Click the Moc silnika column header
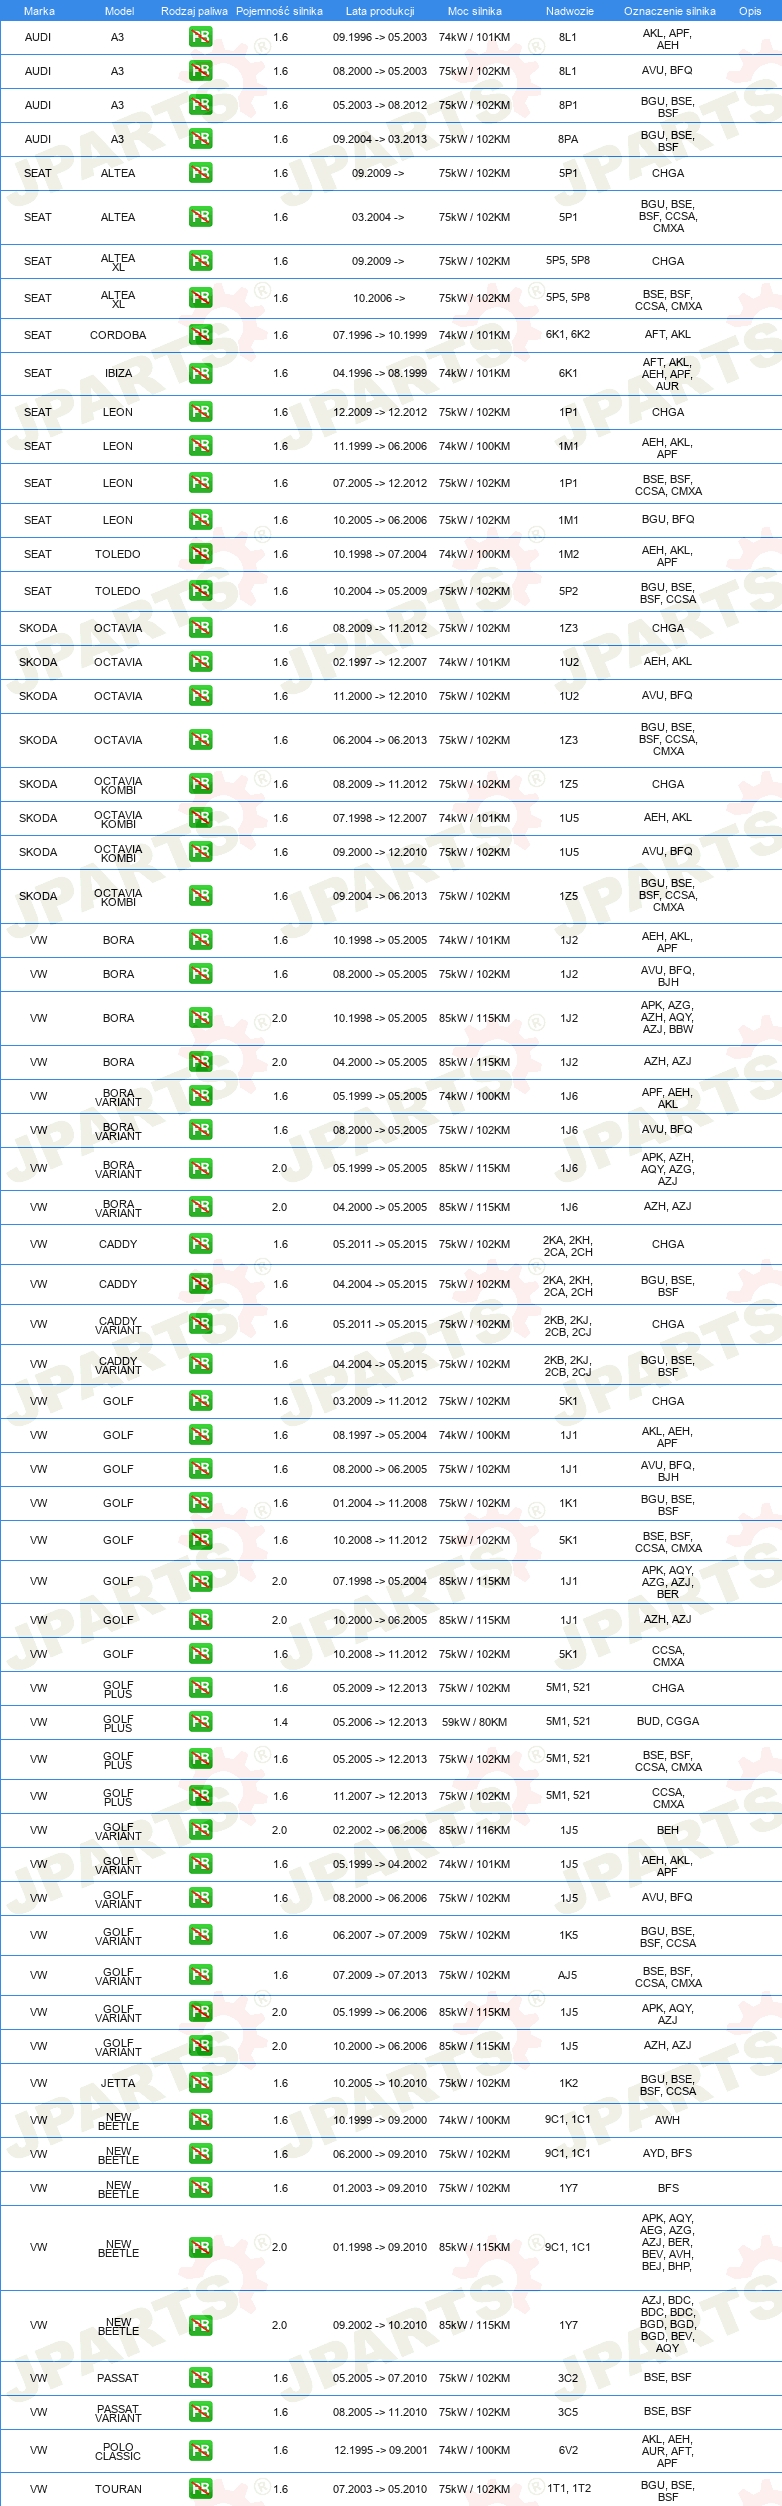This screenshot has width=782, height=2506. click(475, 11)
